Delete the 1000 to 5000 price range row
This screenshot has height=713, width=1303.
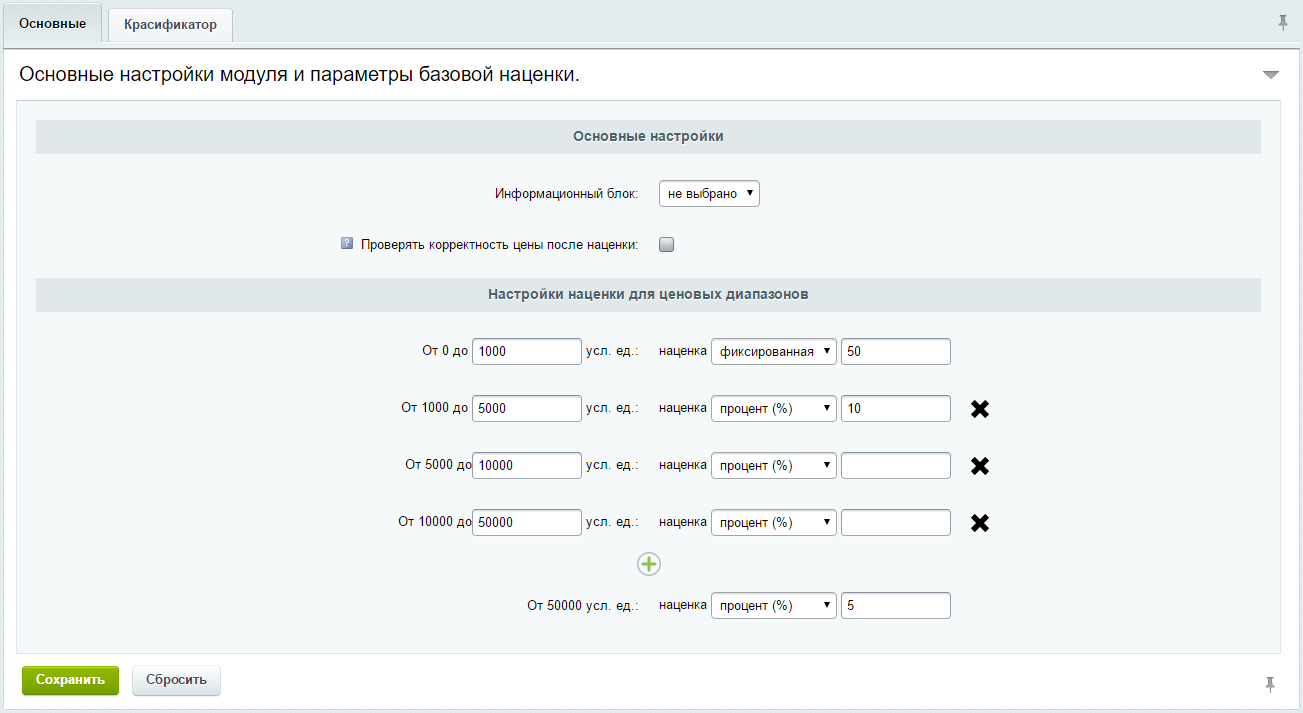(x=980, y=409)
